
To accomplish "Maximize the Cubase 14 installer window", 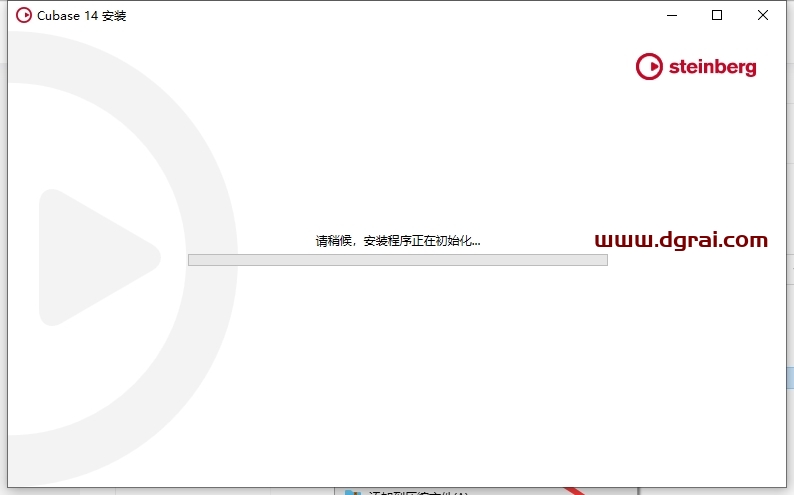I will click(x=717, y=15).
